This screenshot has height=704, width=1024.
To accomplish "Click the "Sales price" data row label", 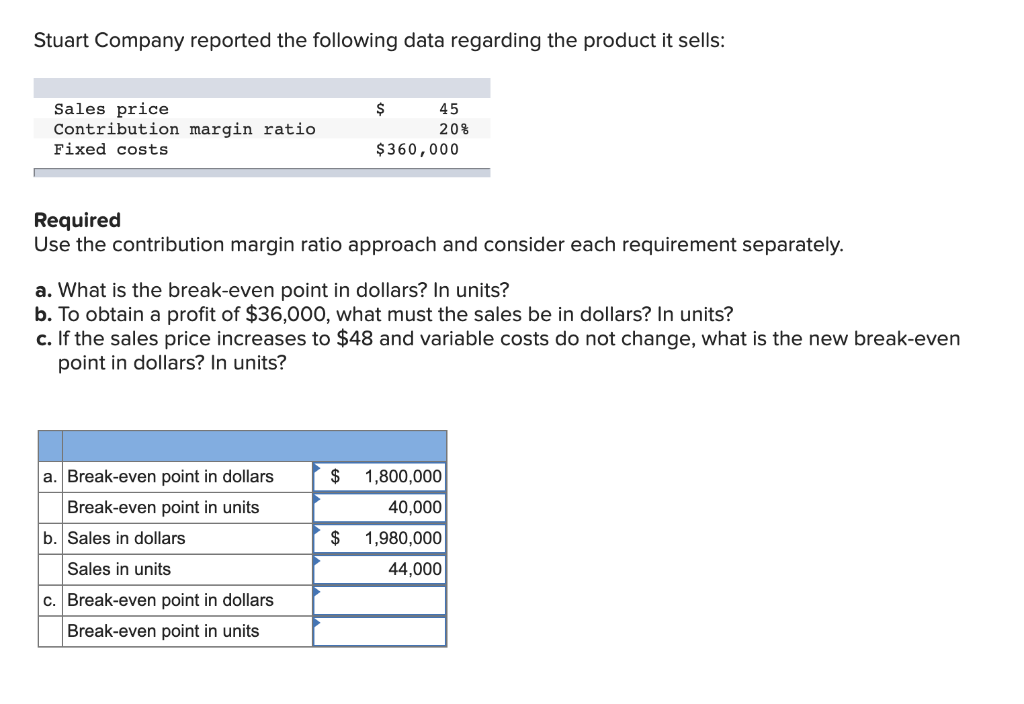I will point(111,109).
